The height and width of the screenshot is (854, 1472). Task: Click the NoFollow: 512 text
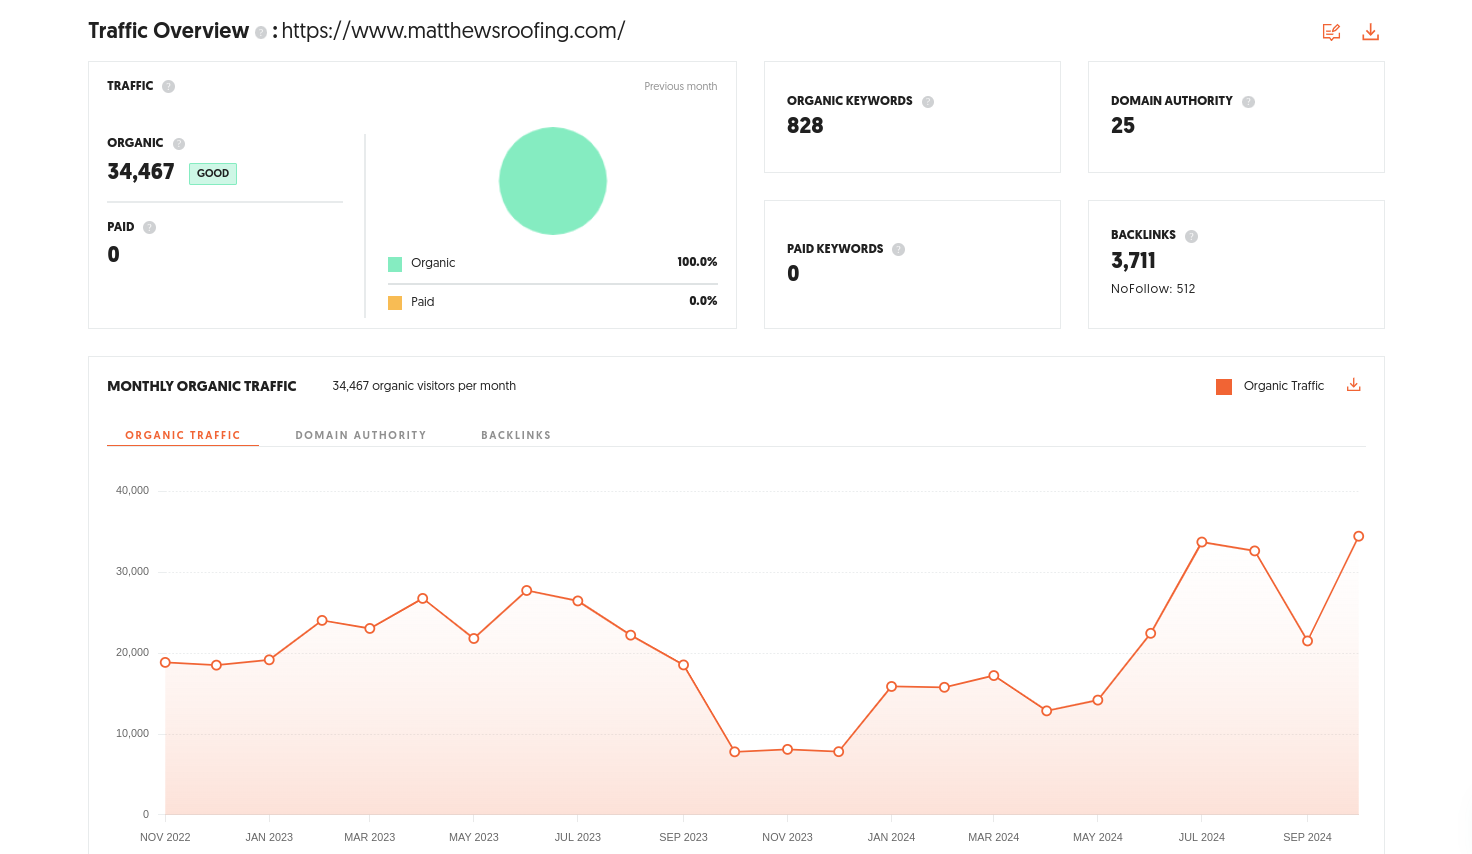[x=1153, y=289]
